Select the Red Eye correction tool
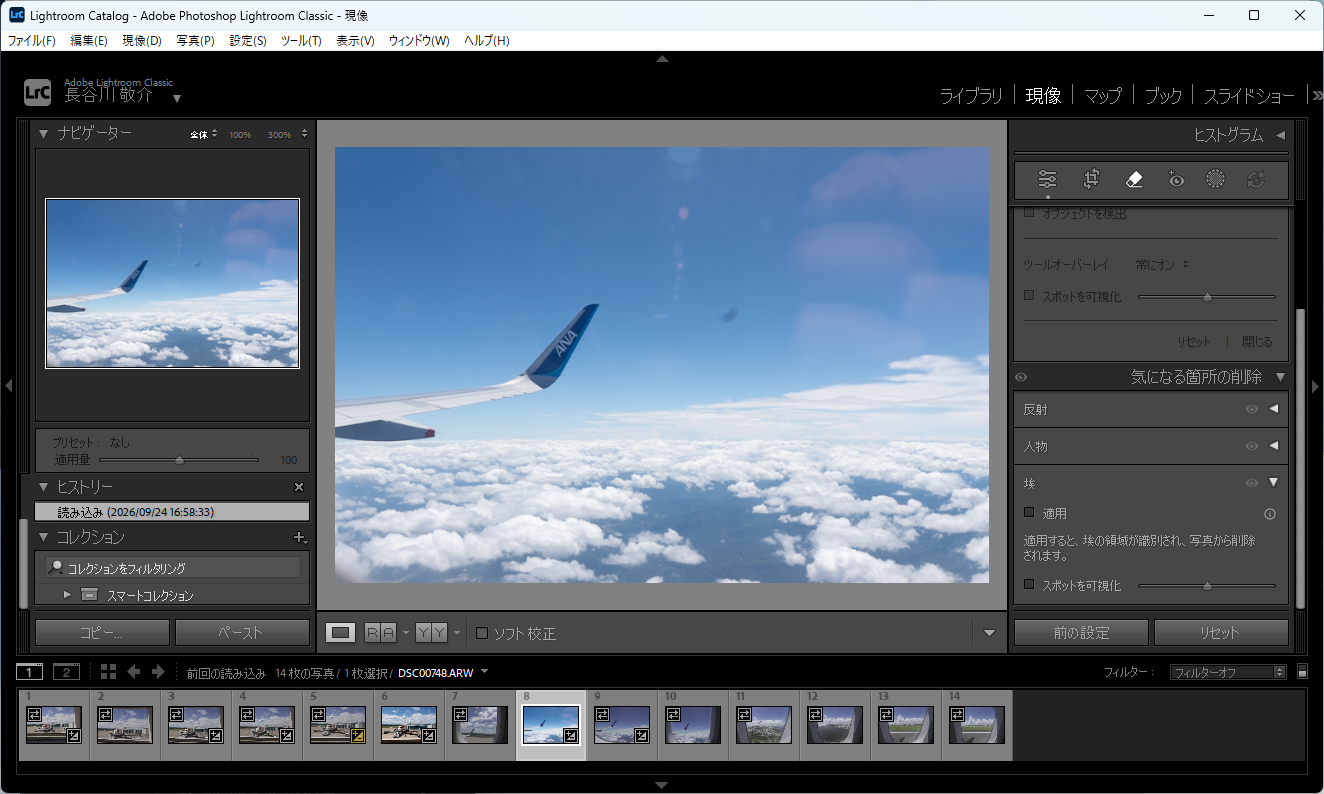This screenshot has height=794, width=1324. 1176,179
